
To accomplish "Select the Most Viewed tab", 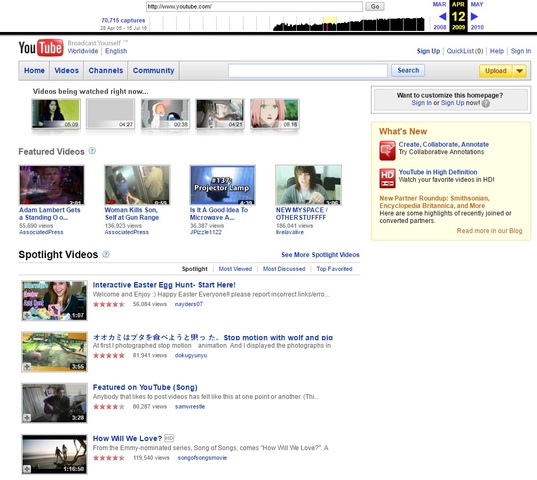I will [235, 269].
